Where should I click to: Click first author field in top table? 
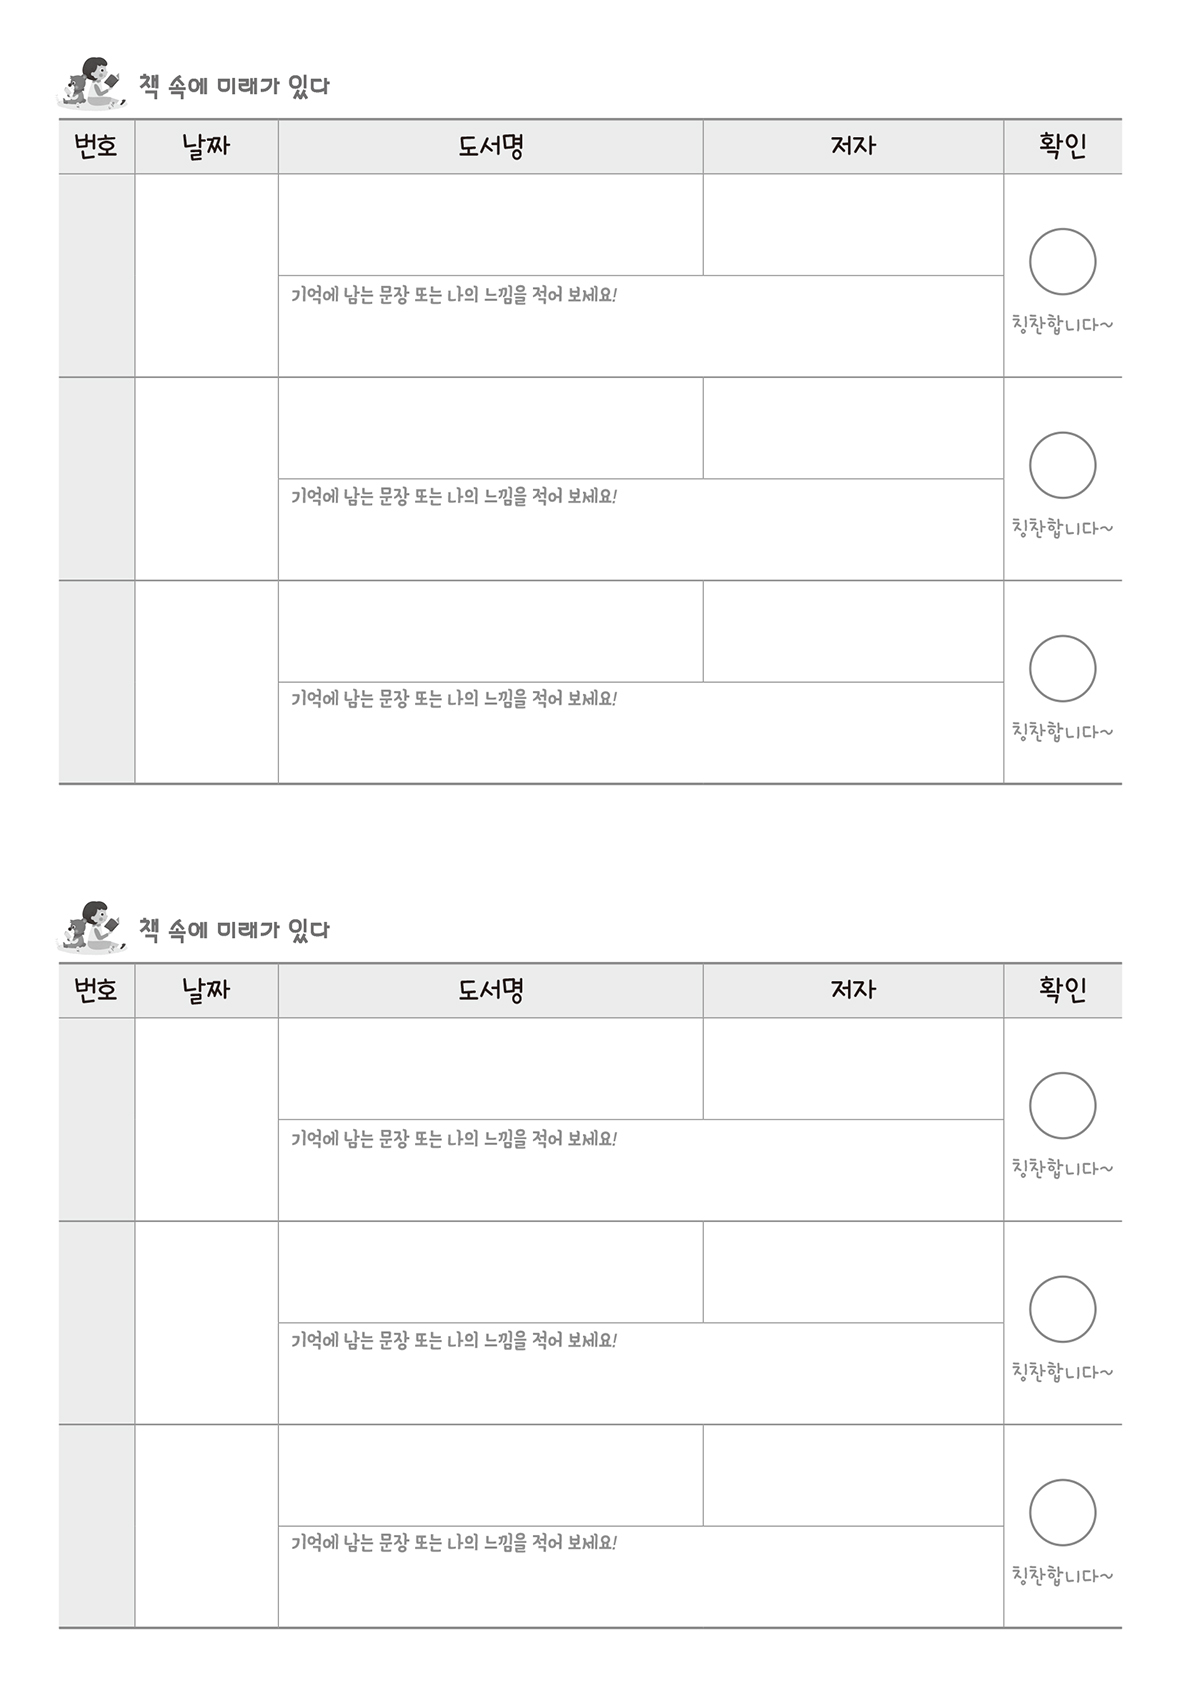click(x=853, y=225)
